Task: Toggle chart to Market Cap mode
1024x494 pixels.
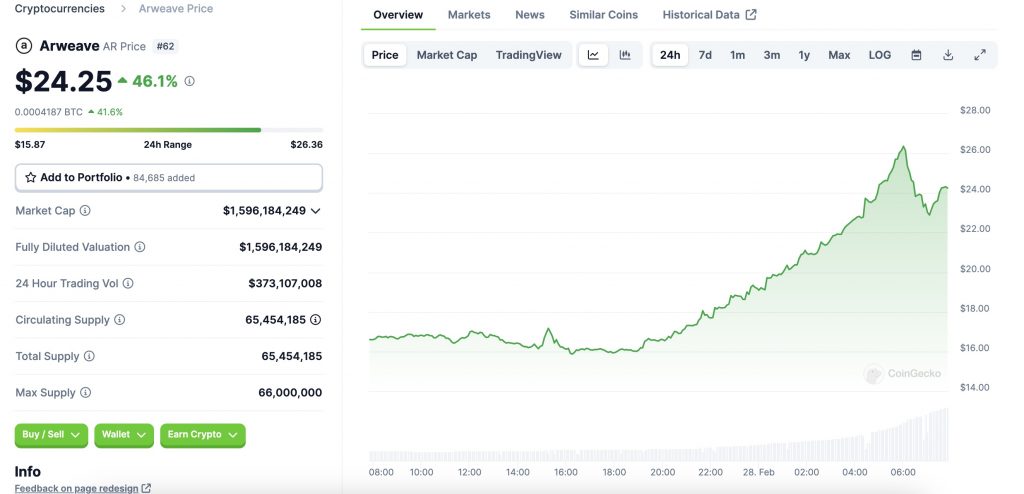Action: [447, 56]
